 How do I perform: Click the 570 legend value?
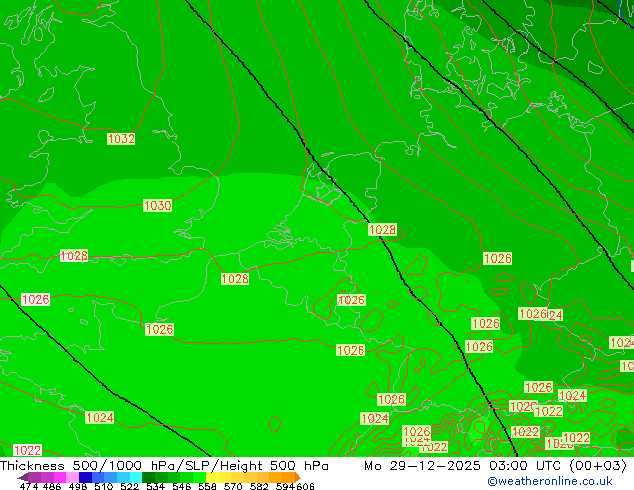[x=233, y=486]
